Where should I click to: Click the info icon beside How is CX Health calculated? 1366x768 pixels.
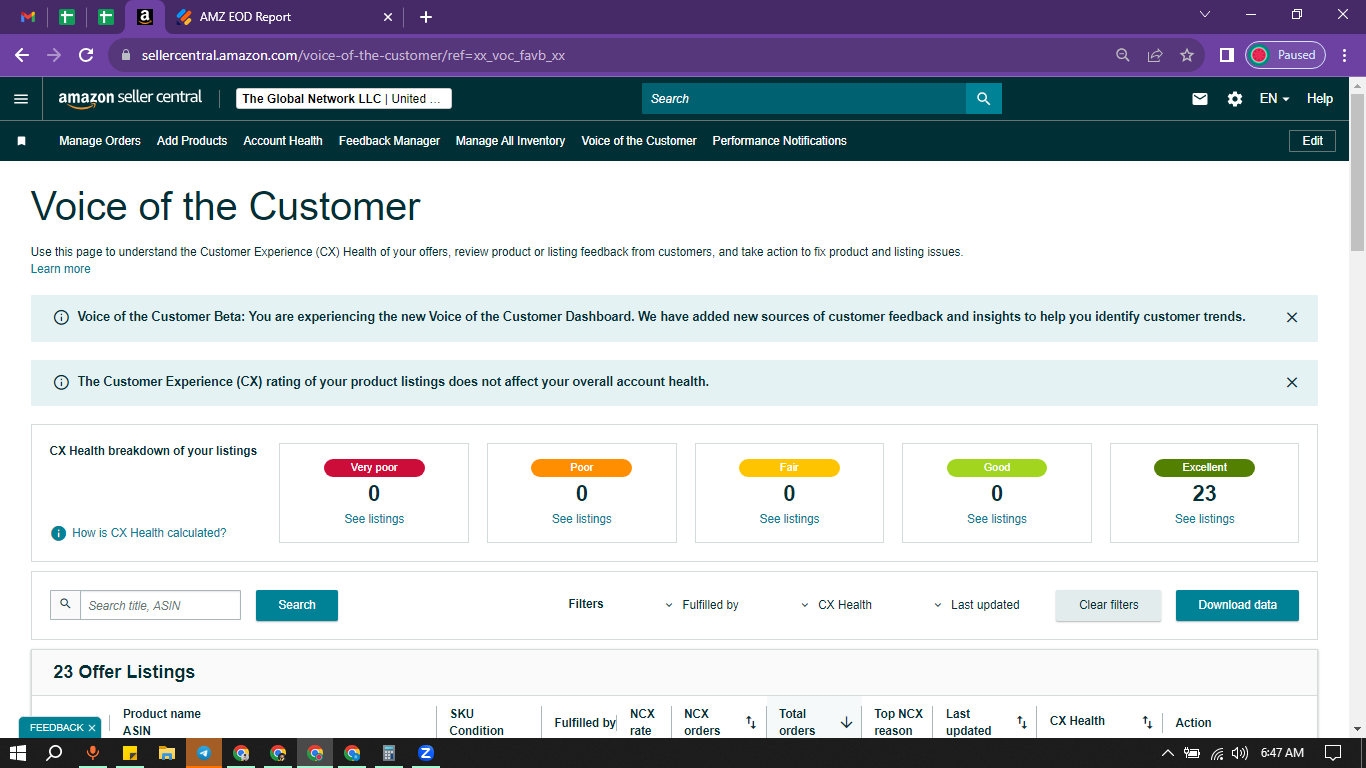[59, 533]
